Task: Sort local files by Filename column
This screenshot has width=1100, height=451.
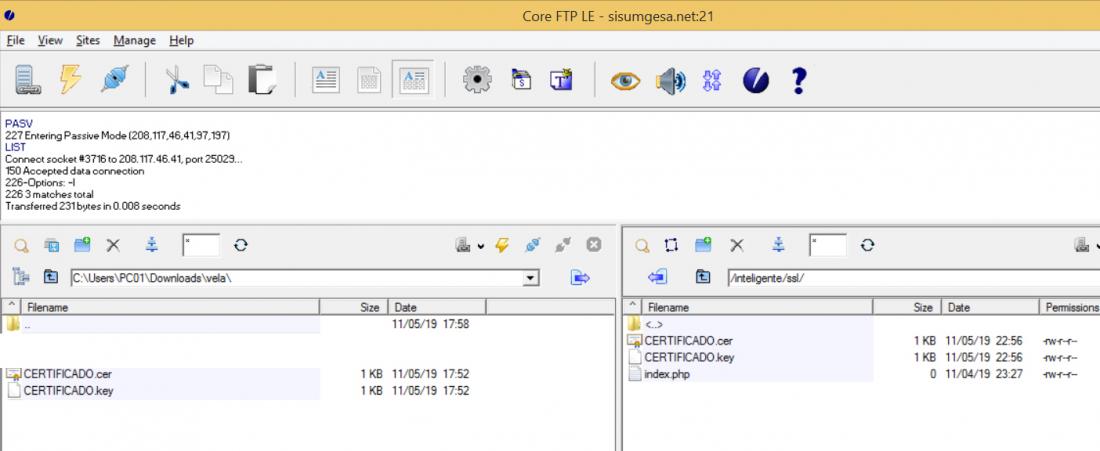Action: (x=169, y=307)
